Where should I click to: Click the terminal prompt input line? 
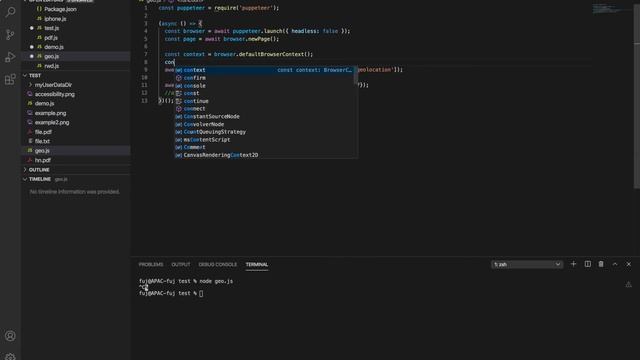point(171,293)
